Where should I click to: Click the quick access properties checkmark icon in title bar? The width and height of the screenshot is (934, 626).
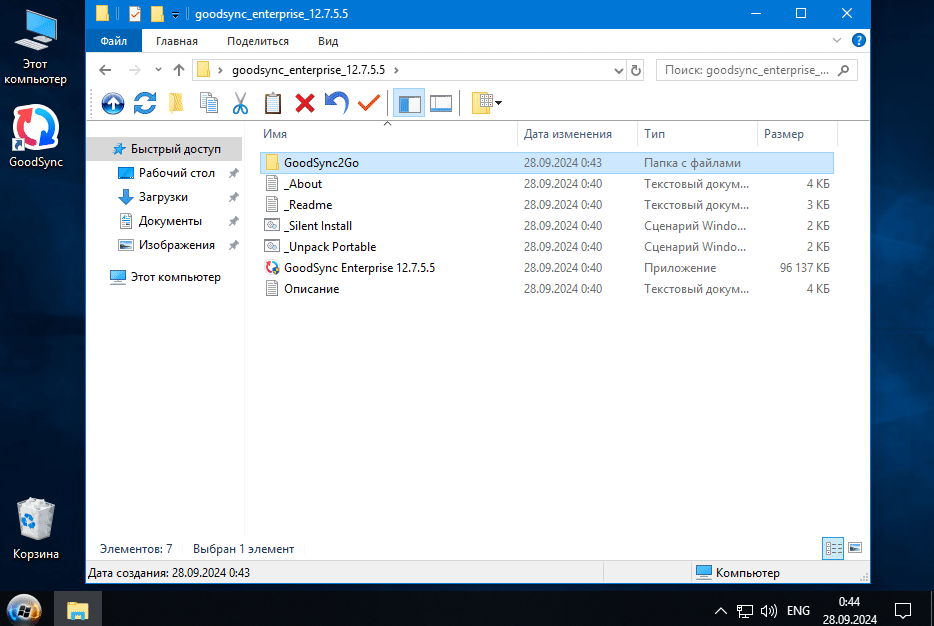click(135, 14)
